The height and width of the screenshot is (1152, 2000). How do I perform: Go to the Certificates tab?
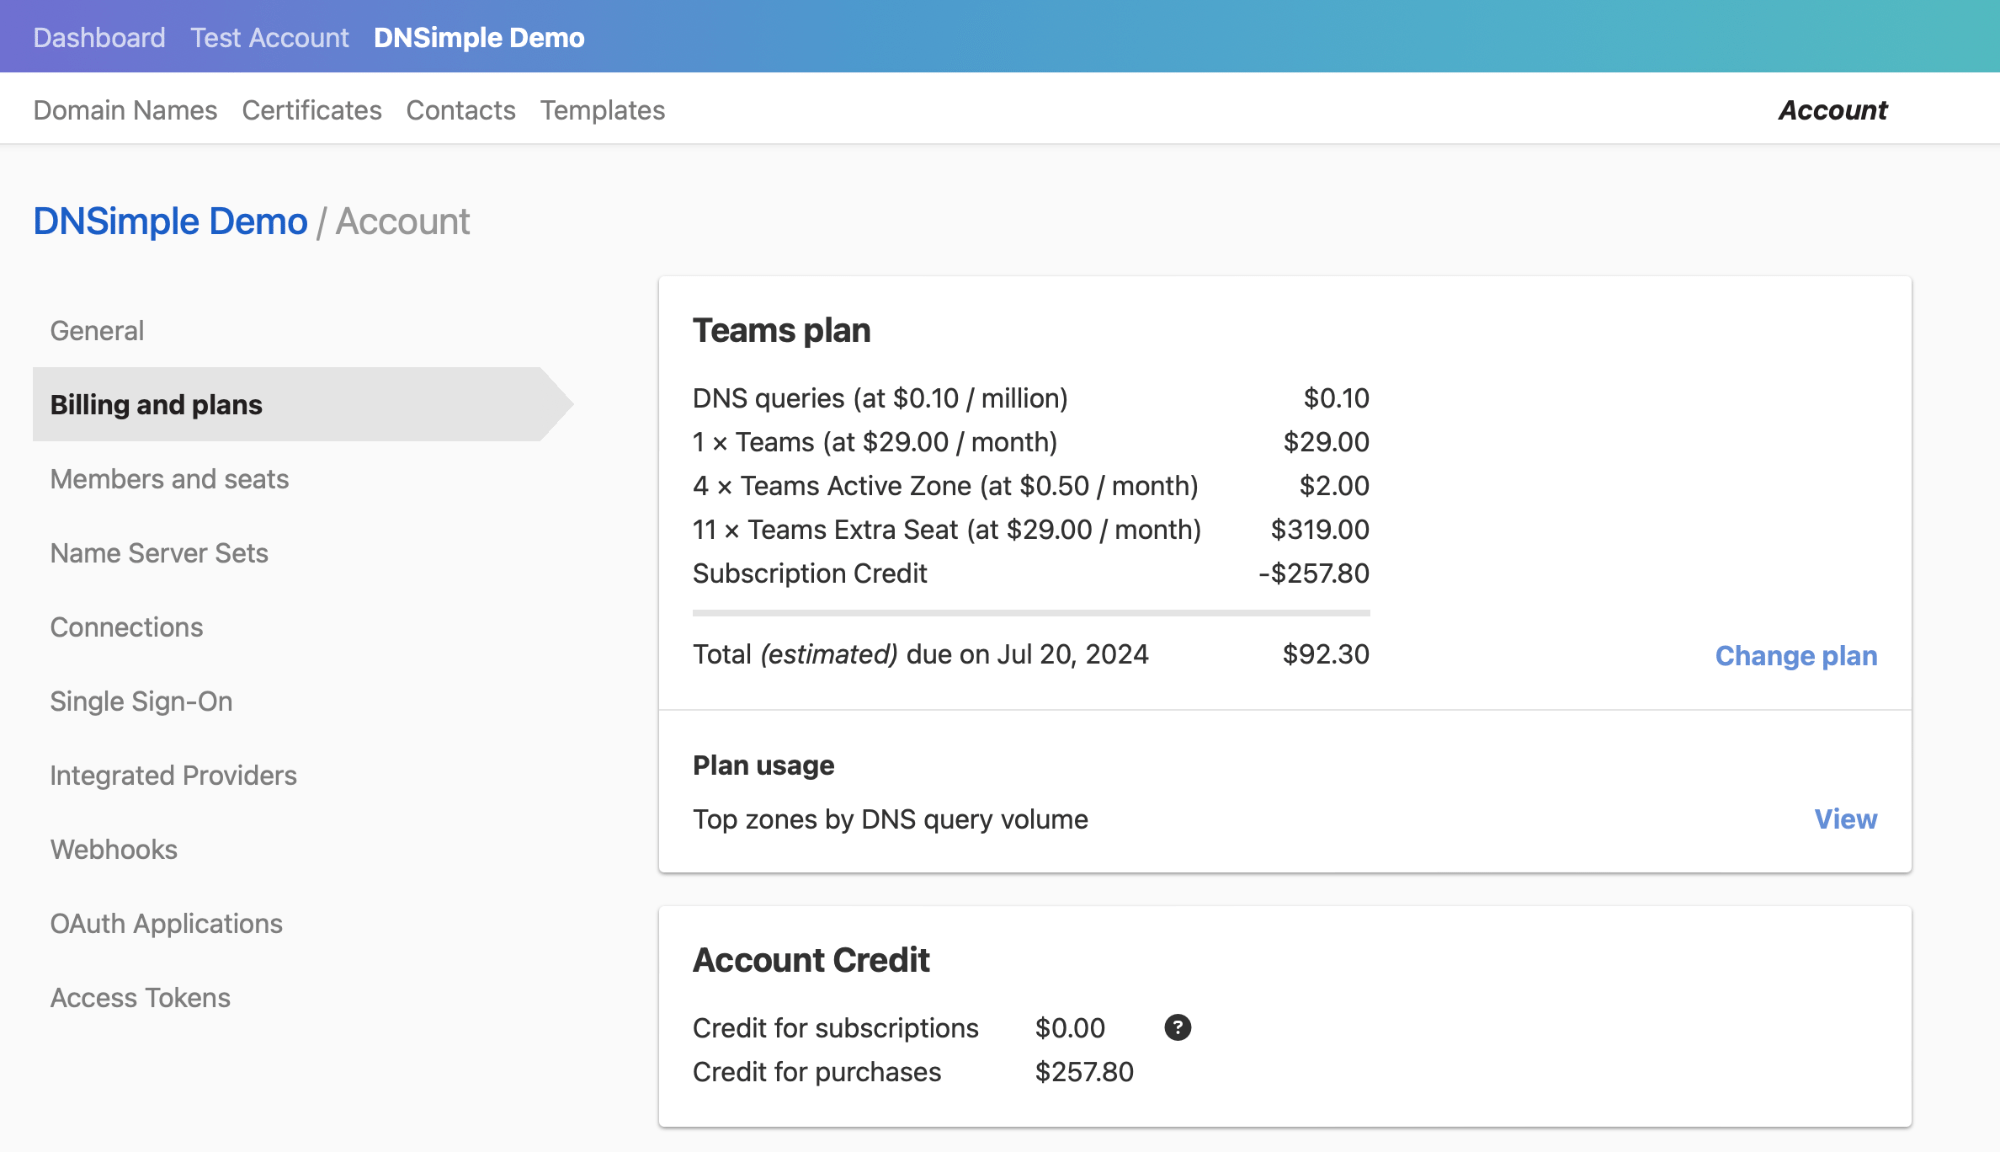click(312, 110)
